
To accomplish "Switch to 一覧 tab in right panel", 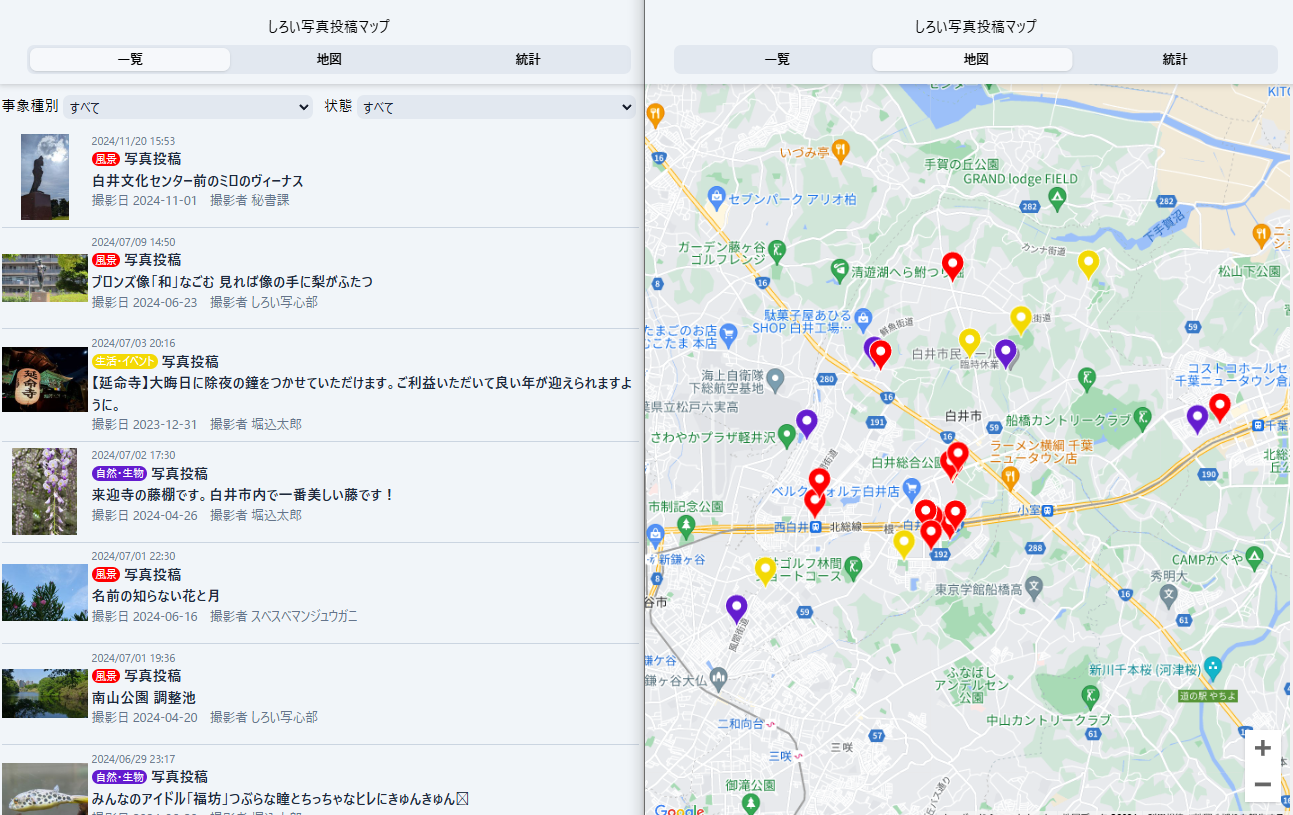I will tap(777, 59).
